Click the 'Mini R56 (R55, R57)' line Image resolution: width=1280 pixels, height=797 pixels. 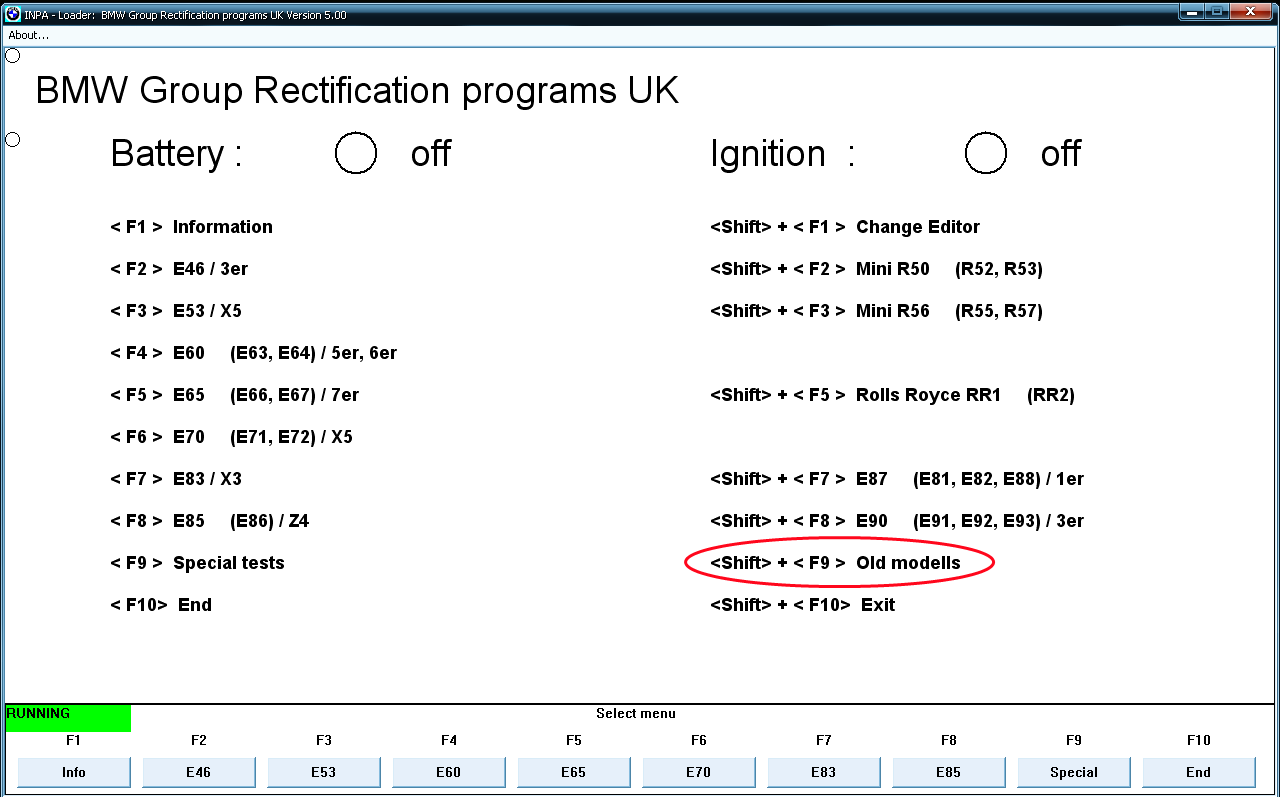[877, 311]
